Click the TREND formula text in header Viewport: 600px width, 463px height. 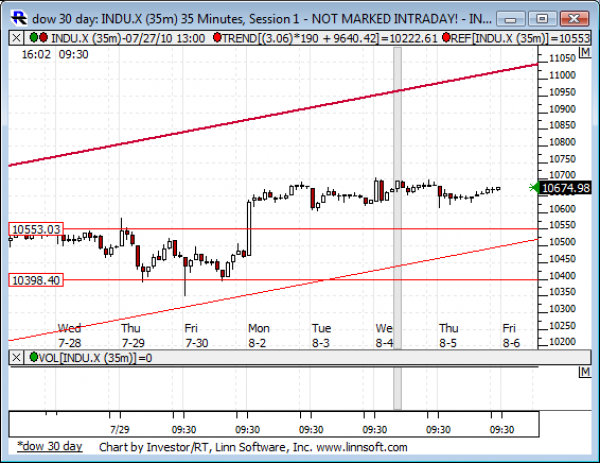[x=330, y=38]
